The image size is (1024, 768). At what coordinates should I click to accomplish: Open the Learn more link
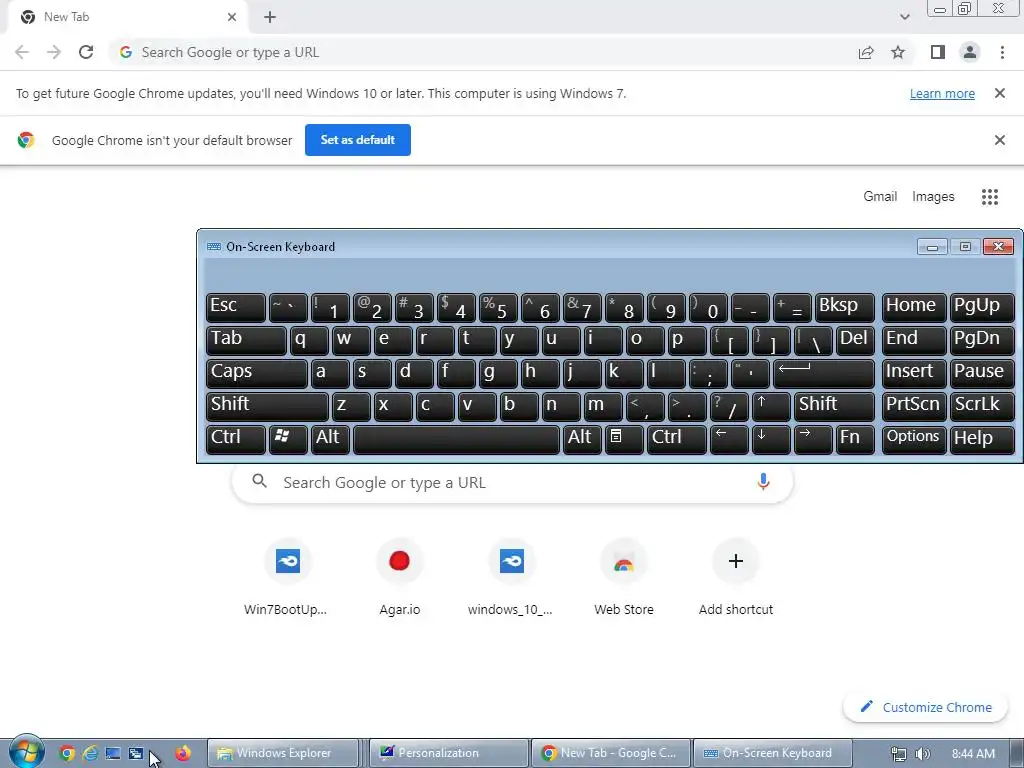tap(942, 93)
